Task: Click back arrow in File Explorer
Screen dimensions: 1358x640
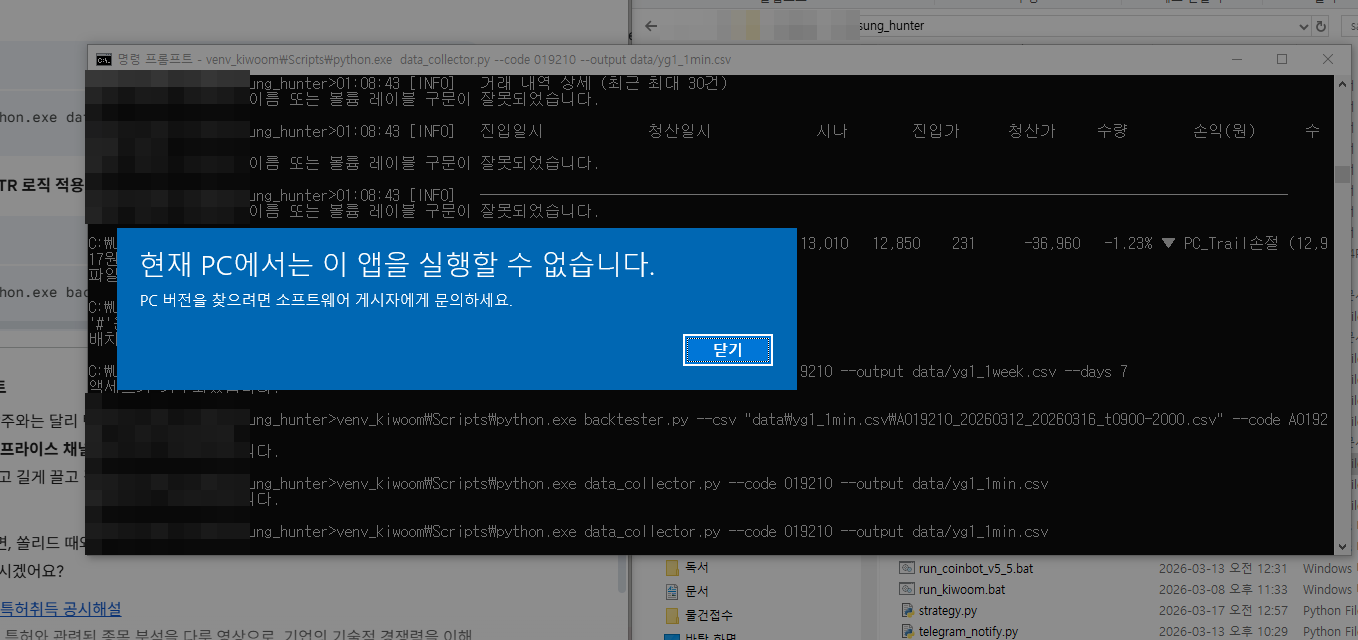Action: (x=651, y=27)
